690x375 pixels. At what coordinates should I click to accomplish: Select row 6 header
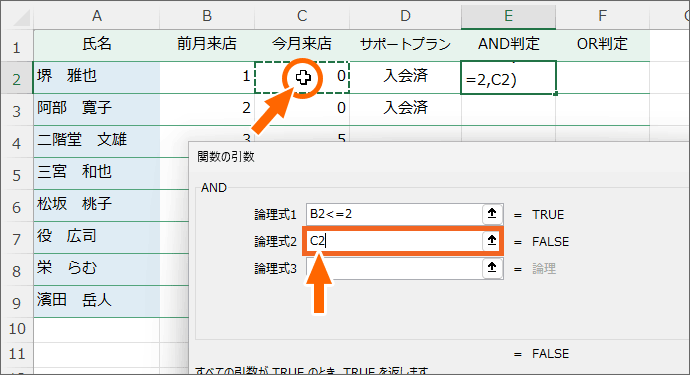17,206
